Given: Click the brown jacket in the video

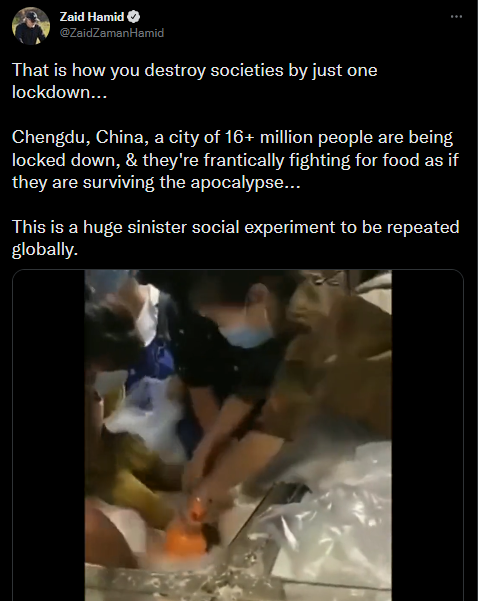Looking at the screenshot, I should (337, 368).
